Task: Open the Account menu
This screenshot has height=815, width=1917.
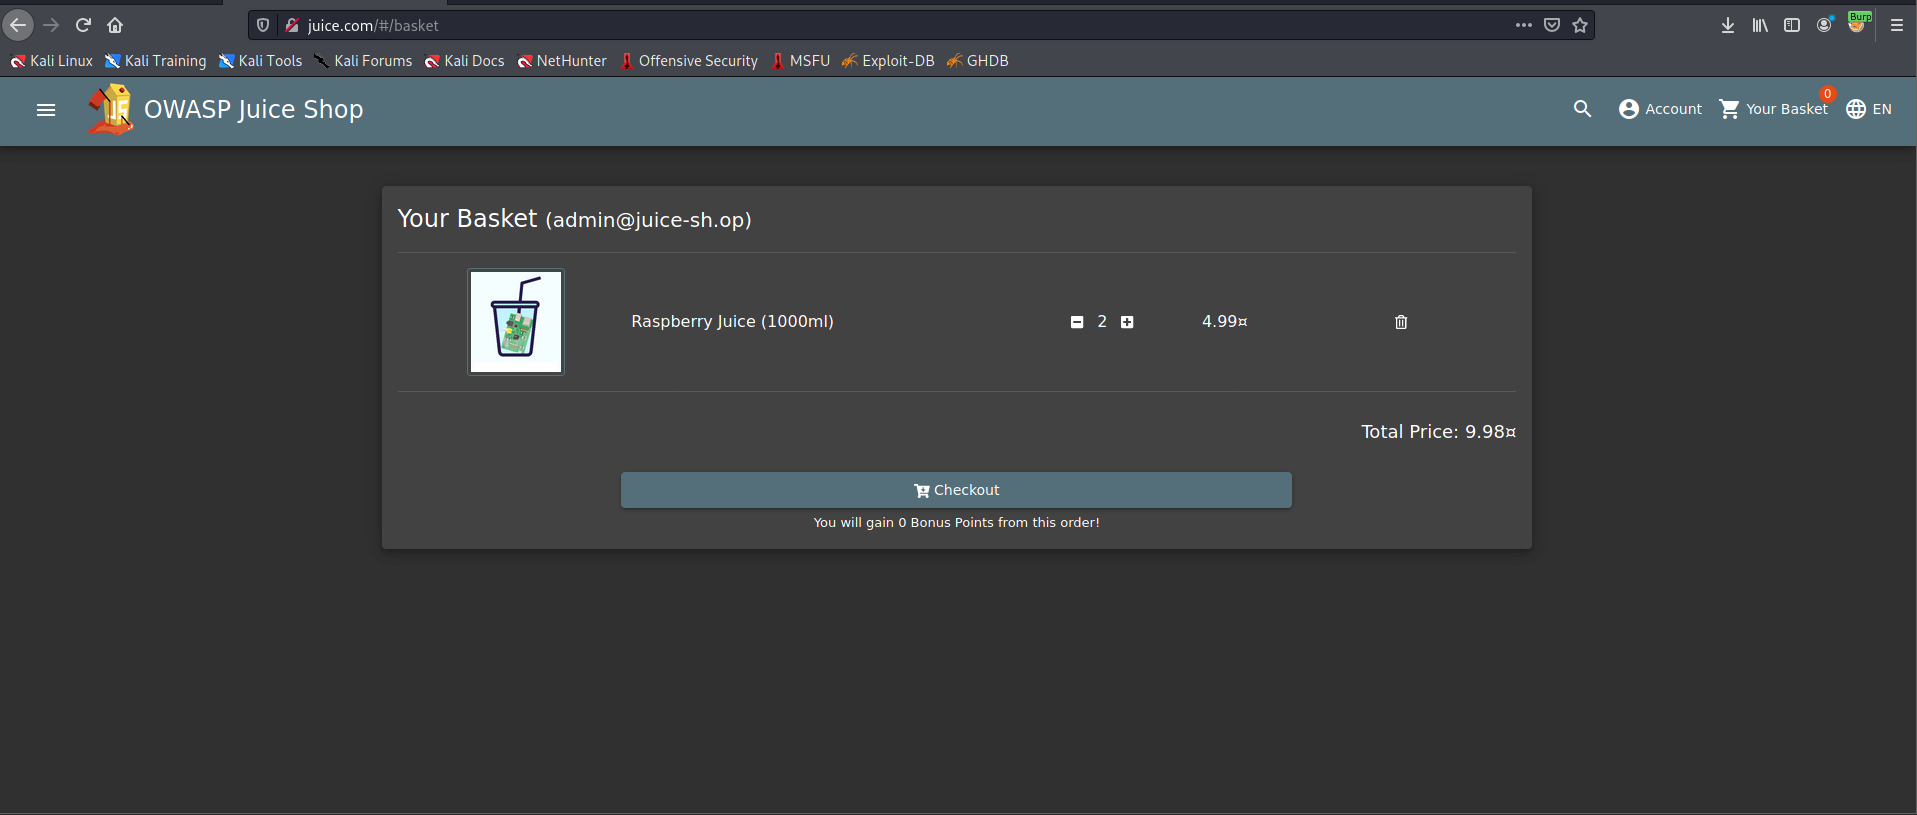Action: pos(1660,109)
